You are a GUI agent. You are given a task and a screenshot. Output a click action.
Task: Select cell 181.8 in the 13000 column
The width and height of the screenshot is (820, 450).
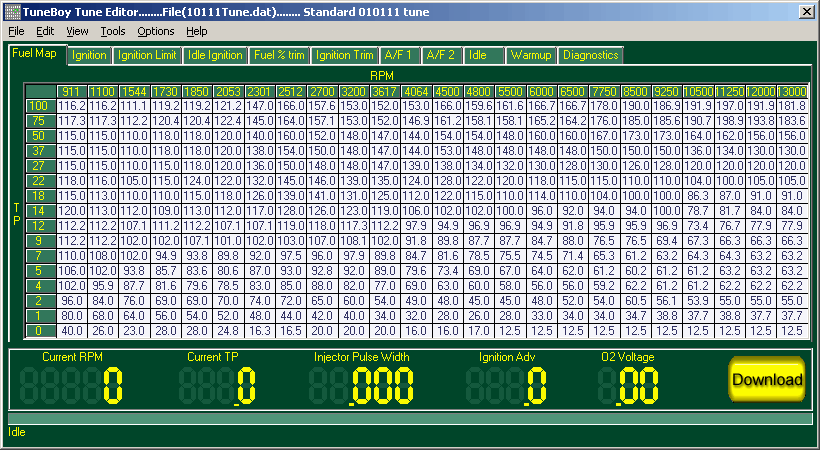792,106
